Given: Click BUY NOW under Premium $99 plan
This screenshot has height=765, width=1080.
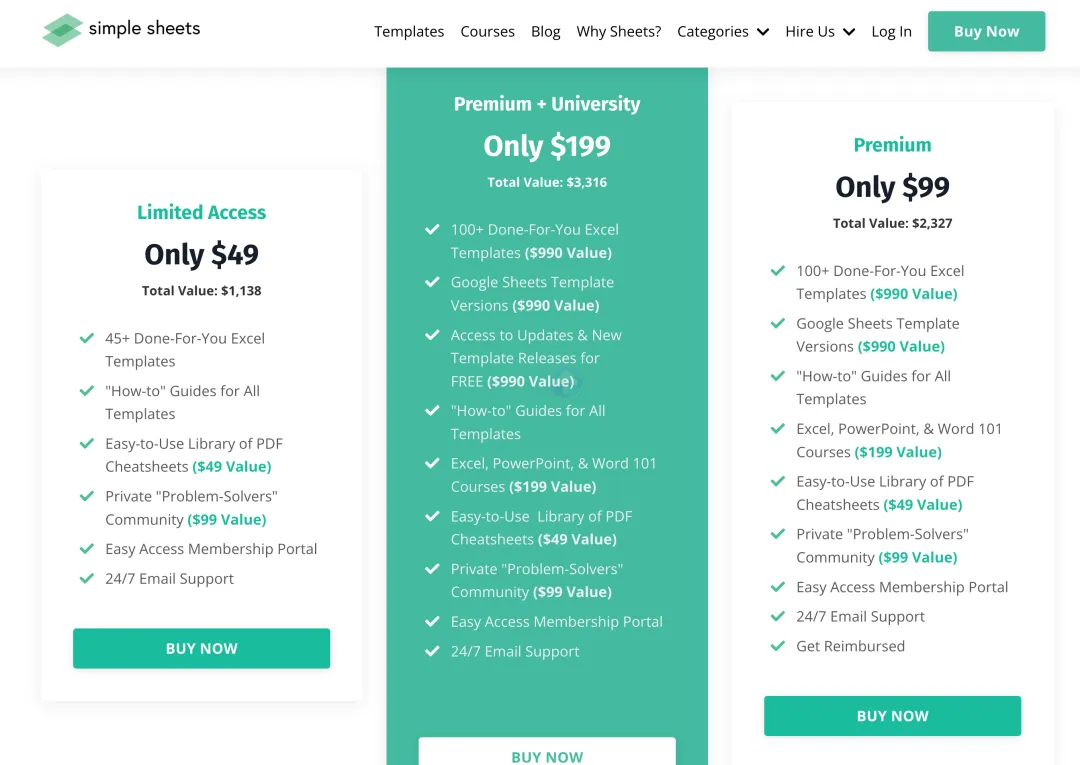Looking at the screenshot, I should click(893, 715).
